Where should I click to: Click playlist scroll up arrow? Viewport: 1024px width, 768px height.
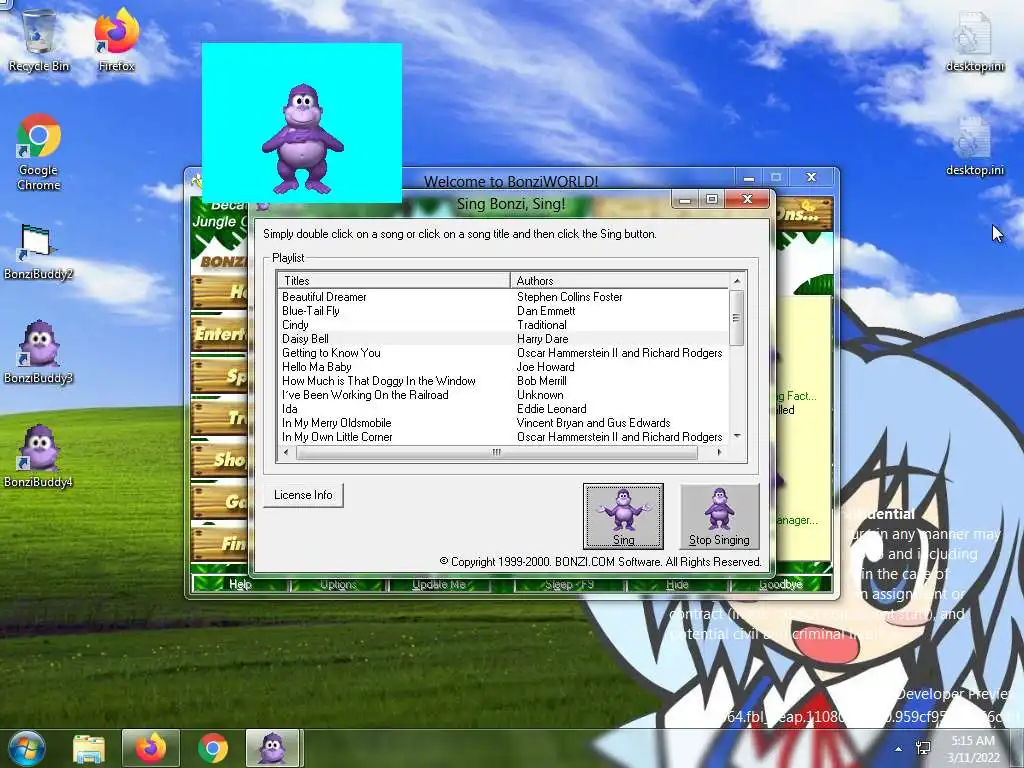coord(737,281)
